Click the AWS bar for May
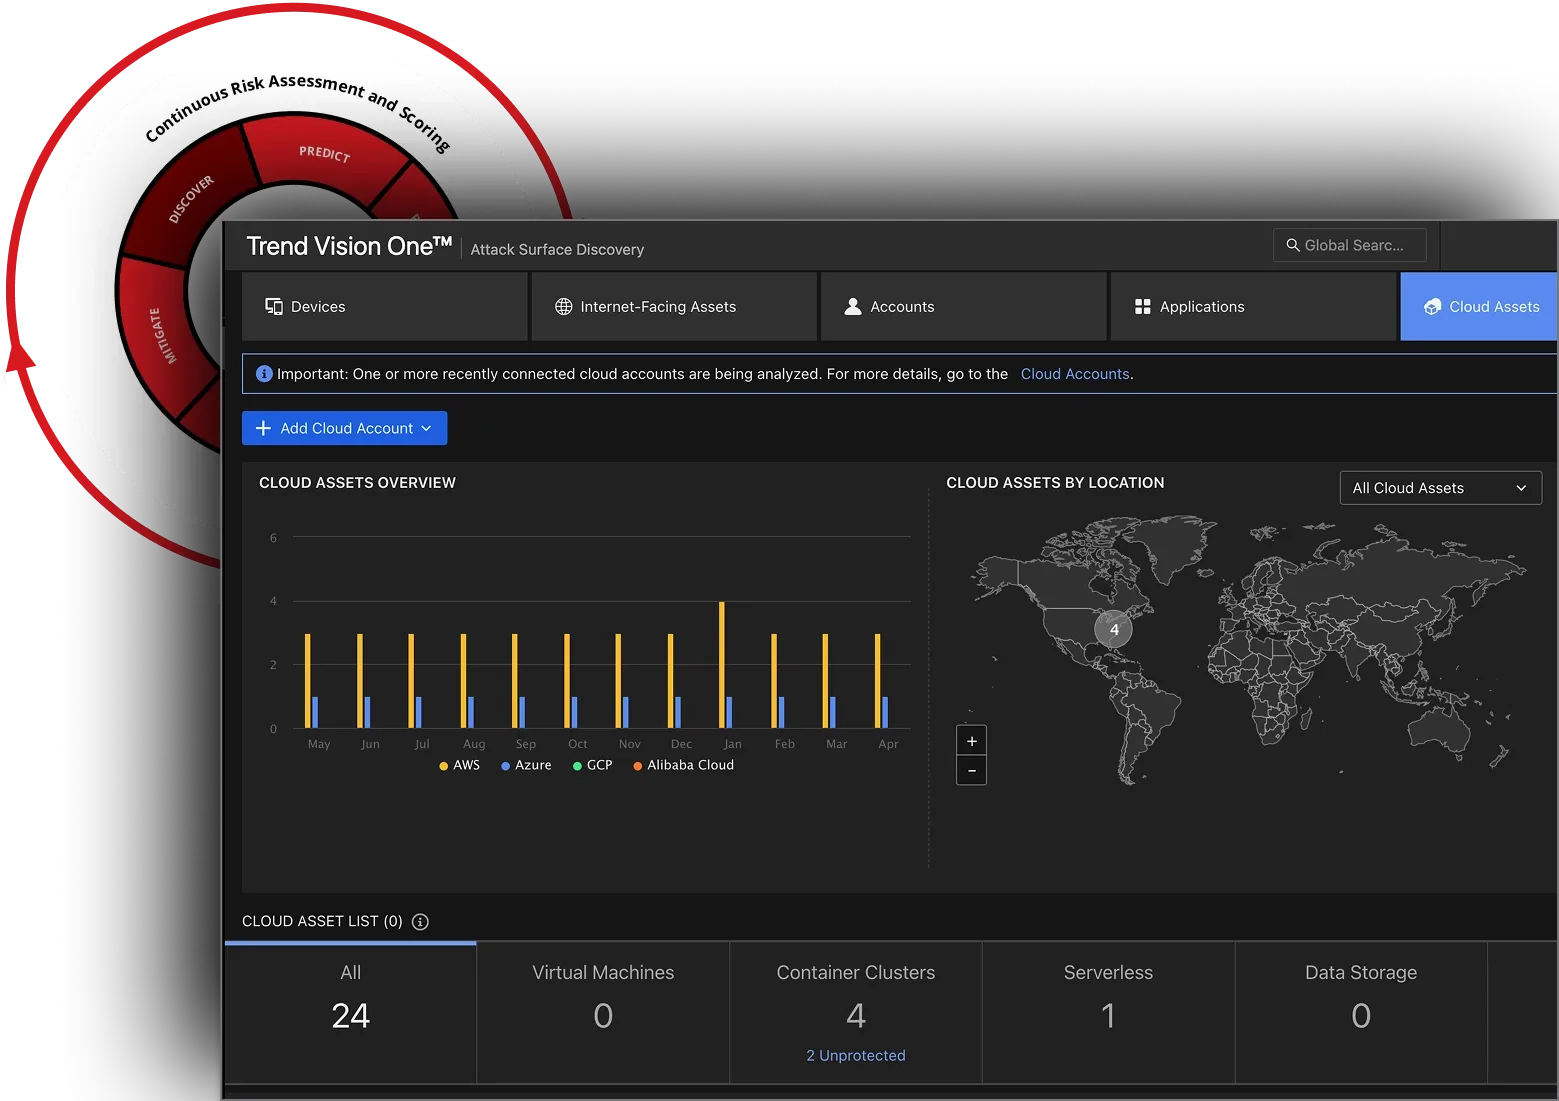The image size is (1559, 1101). tap(308, 681)
